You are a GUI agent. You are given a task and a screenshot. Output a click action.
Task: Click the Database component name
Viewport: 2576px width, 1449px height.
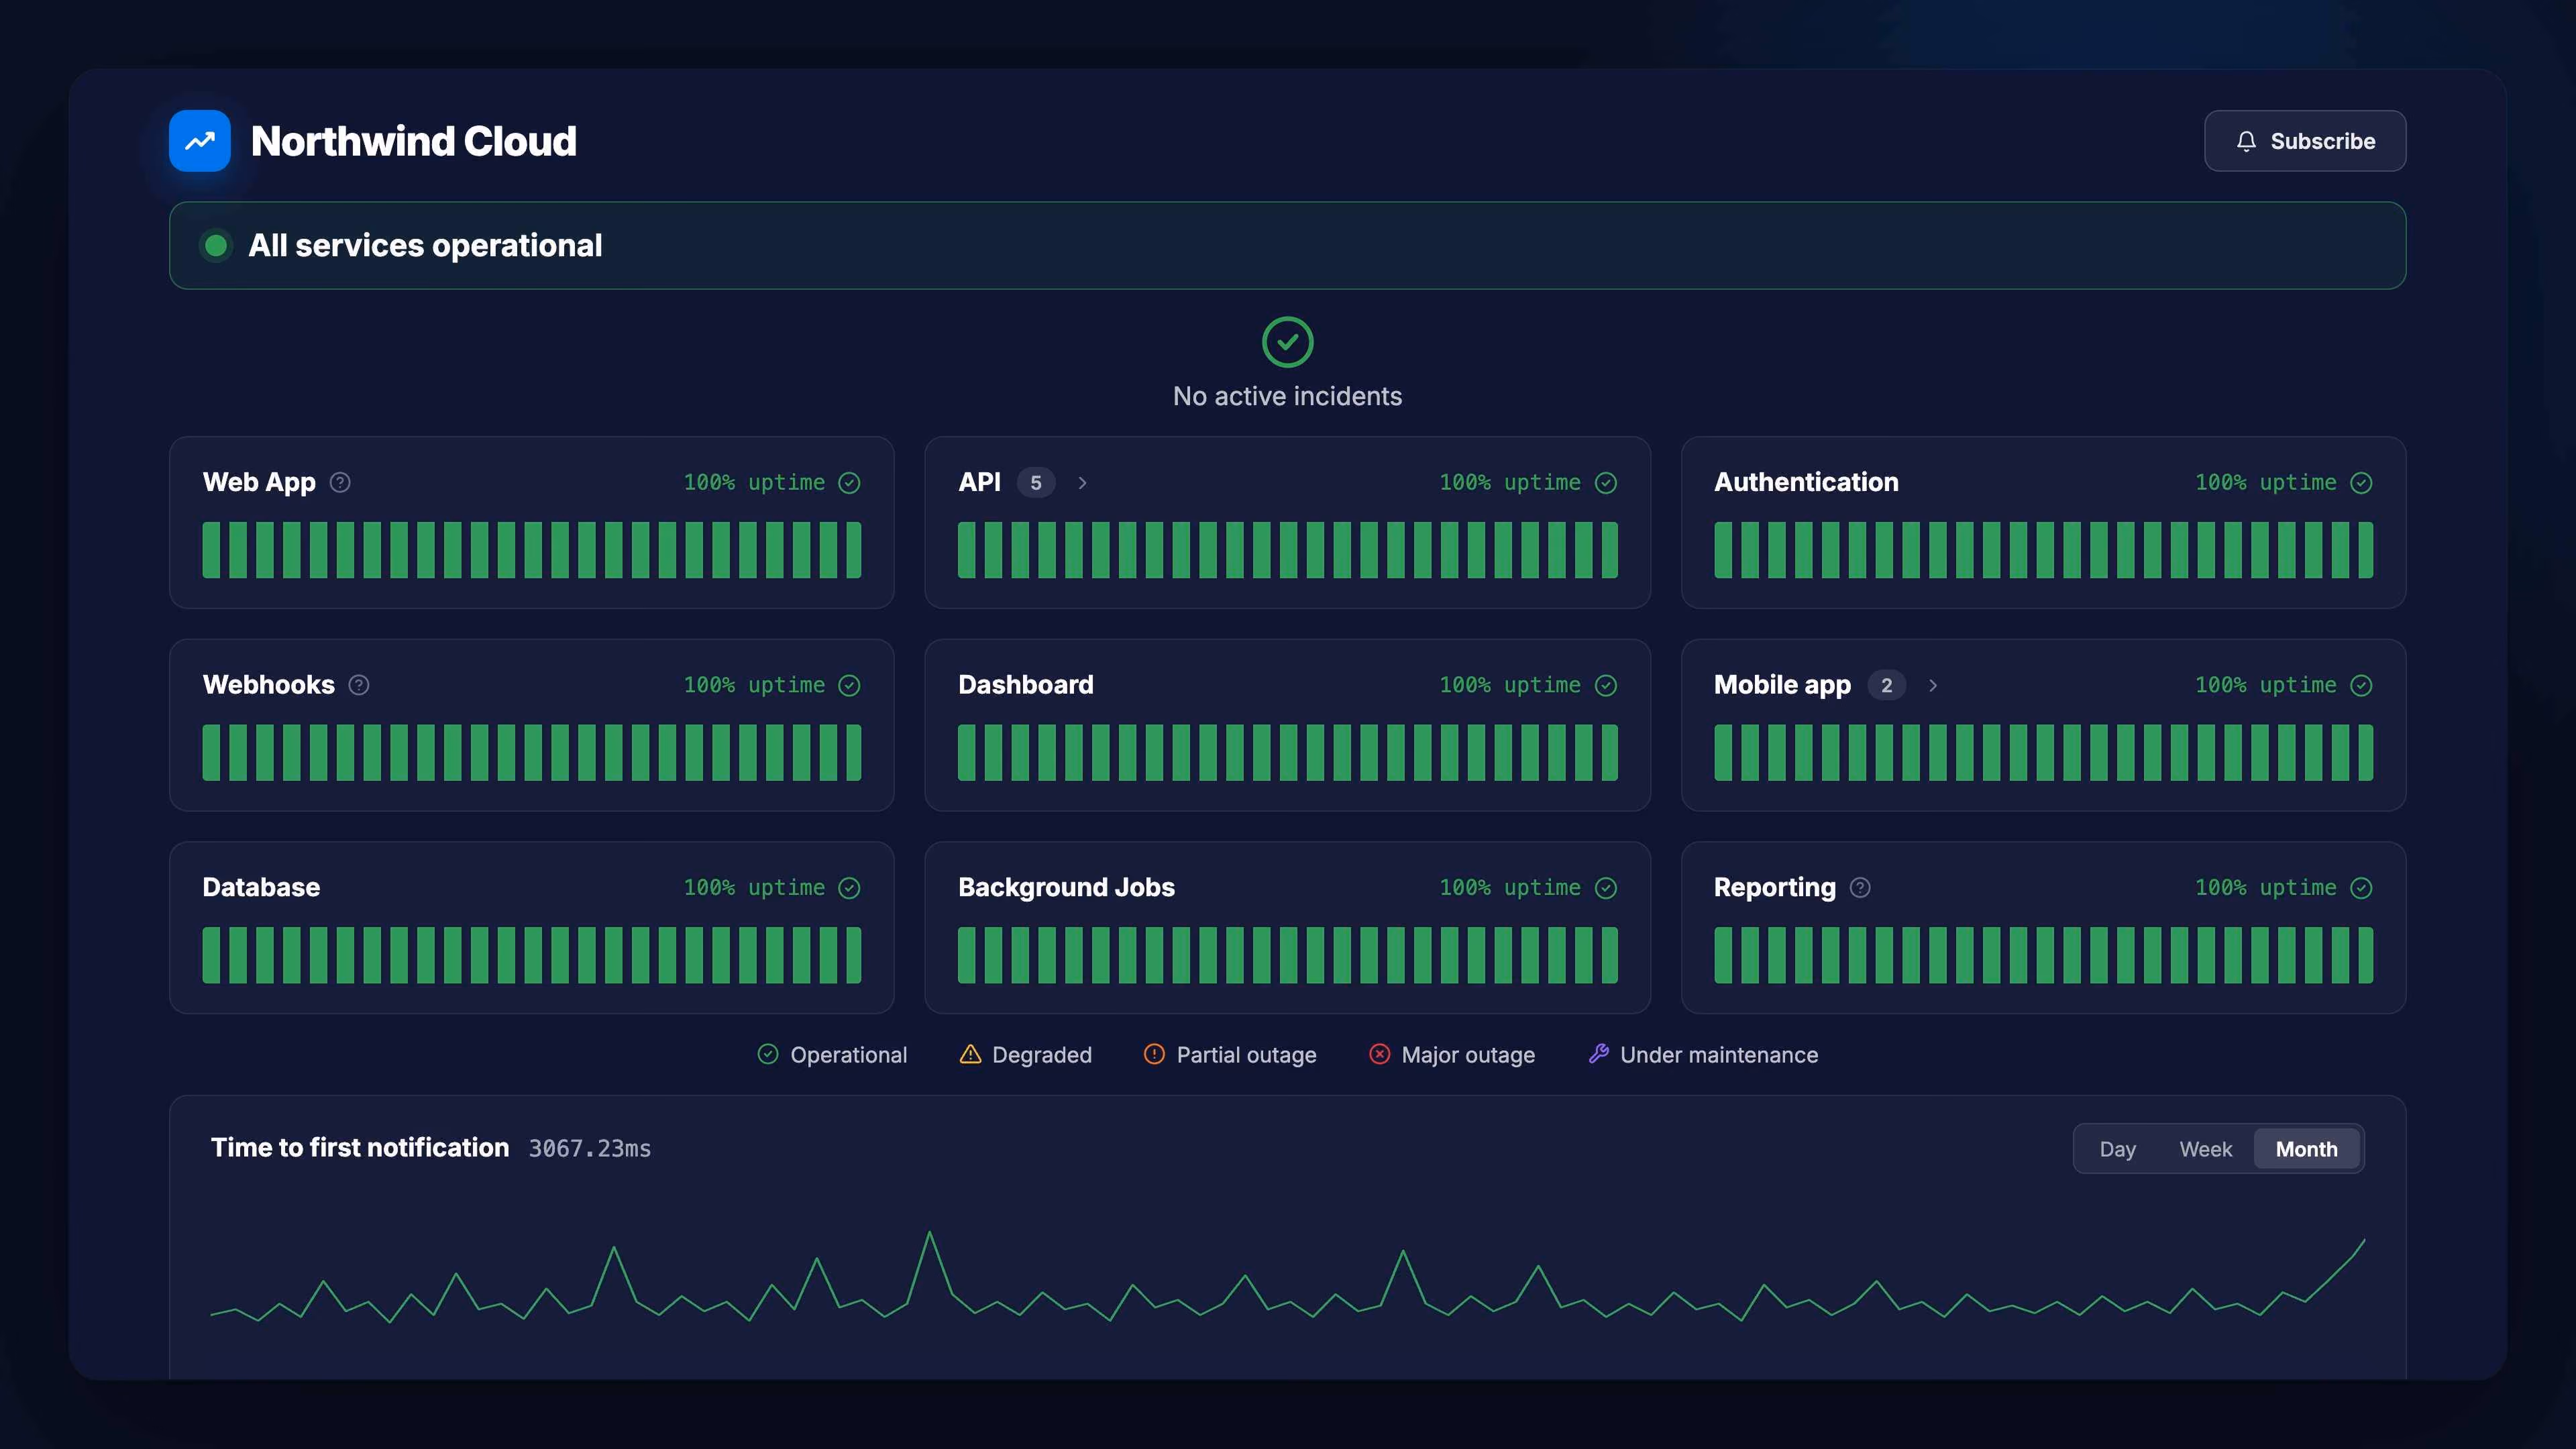click(261, 887)
